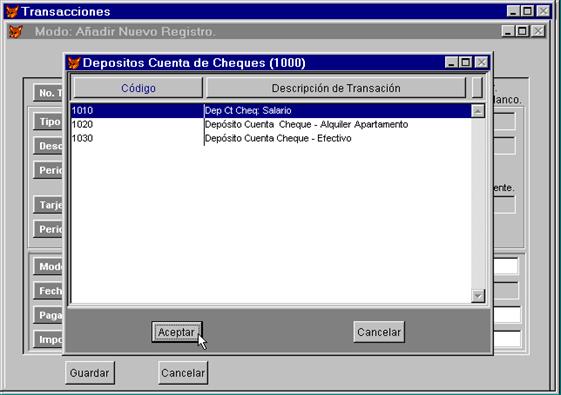Select row 1010 Dep Ct Cheq: Salario

click(271, 111)
